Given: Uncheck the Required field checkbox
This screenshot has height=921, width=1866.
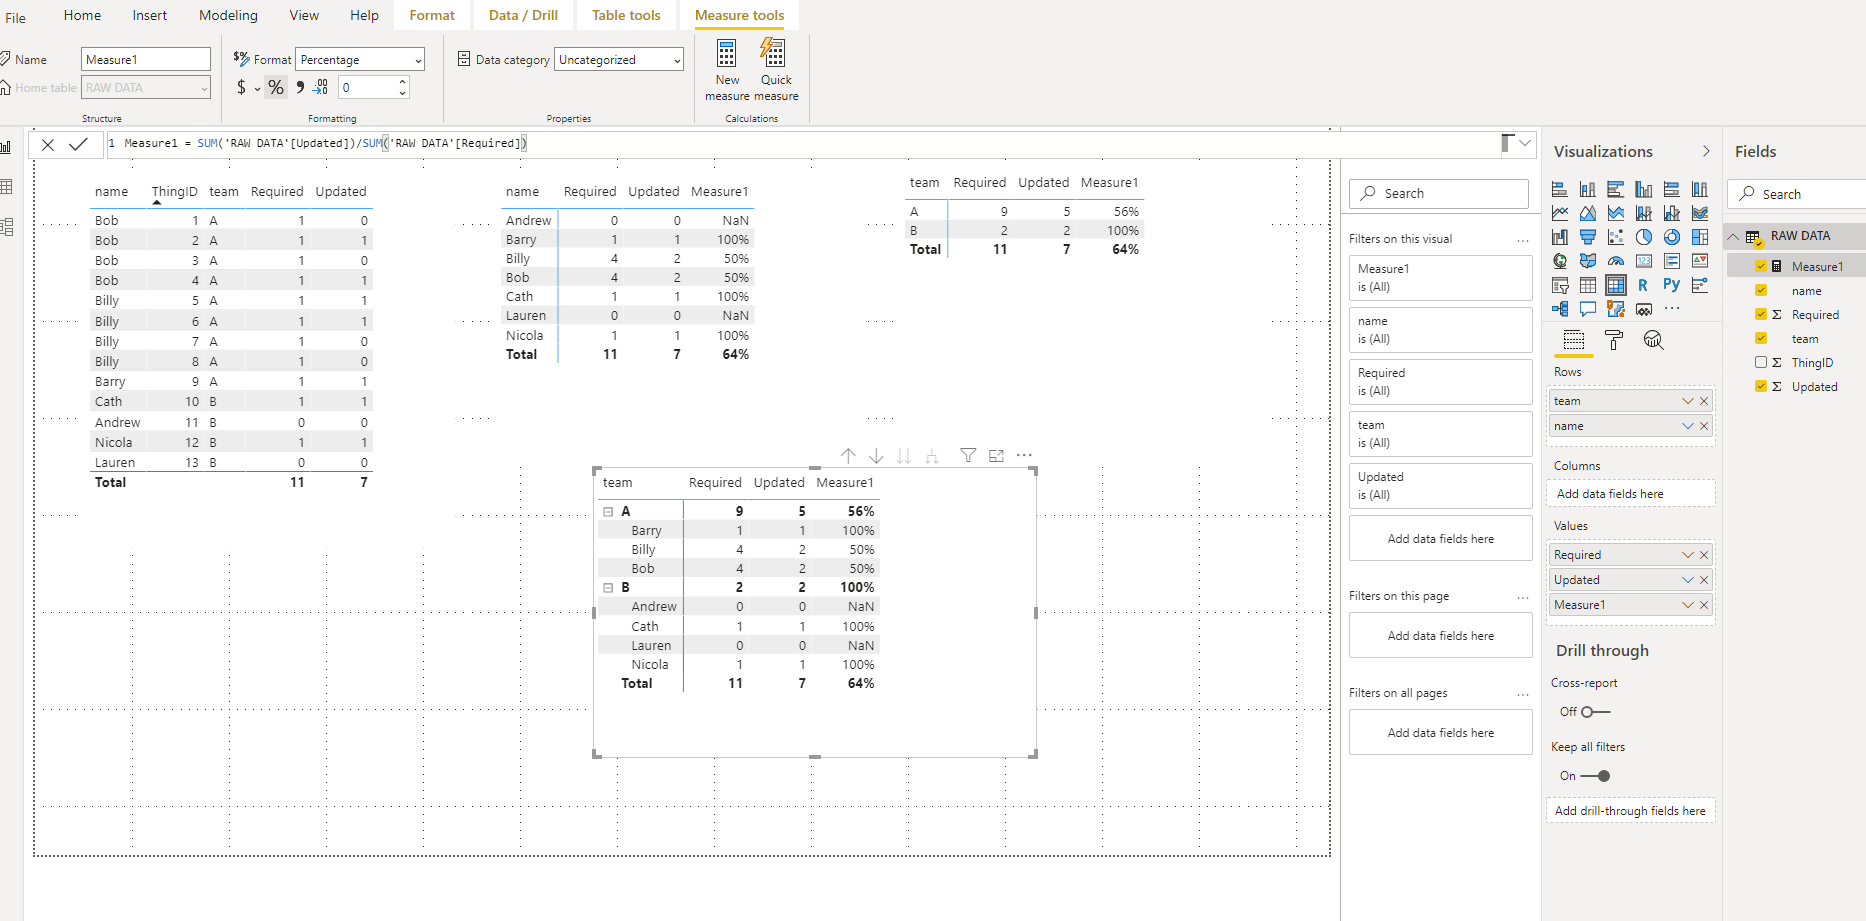Looking at the screenshot, I should 1761,314.
